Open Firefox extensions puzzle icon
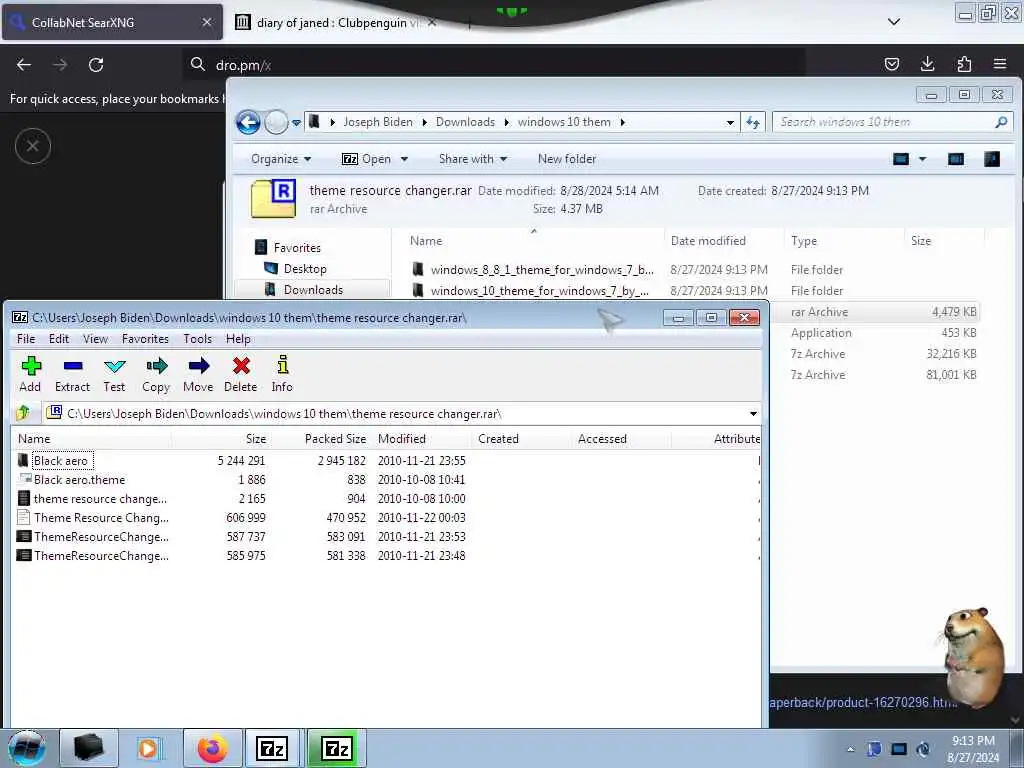Screen dimensions: 1024x768 tap(964, 64)
